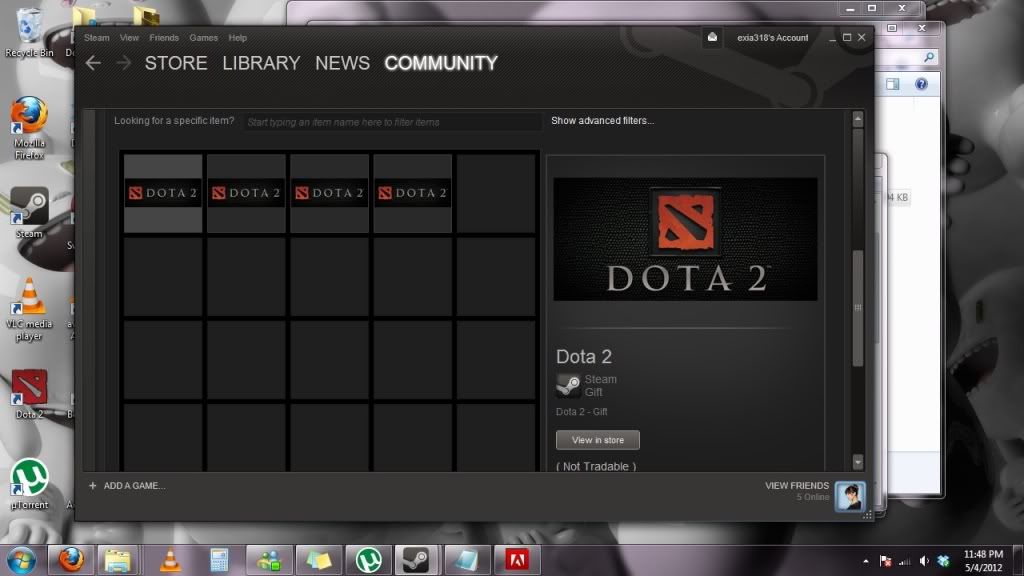Click the plus icon for Add a Game
The width and height of the screenshot is (1024, 576).
[x=93, y=485]
